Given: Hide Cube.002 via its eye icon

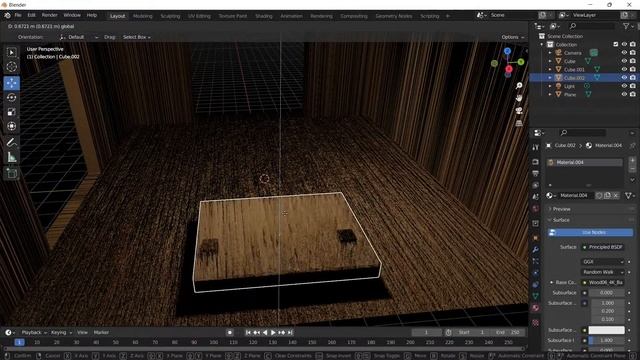Looking at the screenshot, I should coord(624,78).
